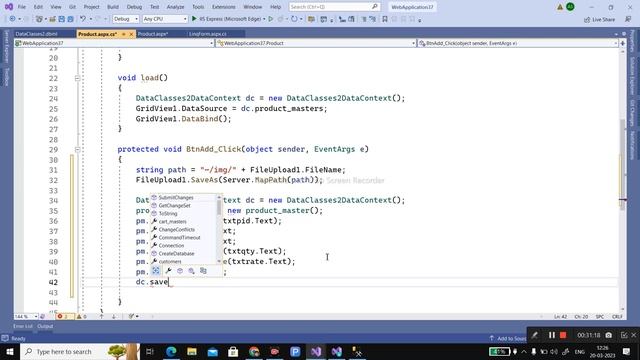Select CreateDatabase in IntelliSense list
Screen dimensions: 640x360
coord(176,253)
